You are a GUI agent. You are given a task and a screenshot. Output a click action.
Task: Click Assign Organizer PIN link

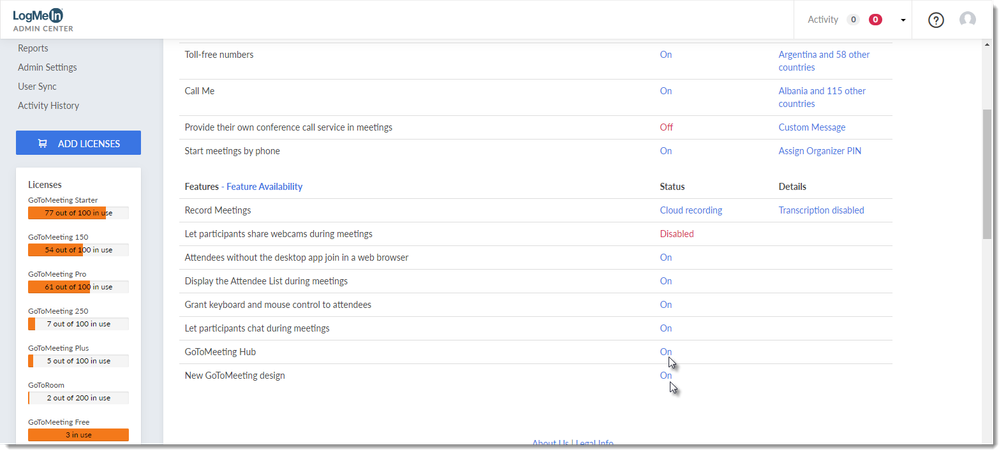click(820, 151)
